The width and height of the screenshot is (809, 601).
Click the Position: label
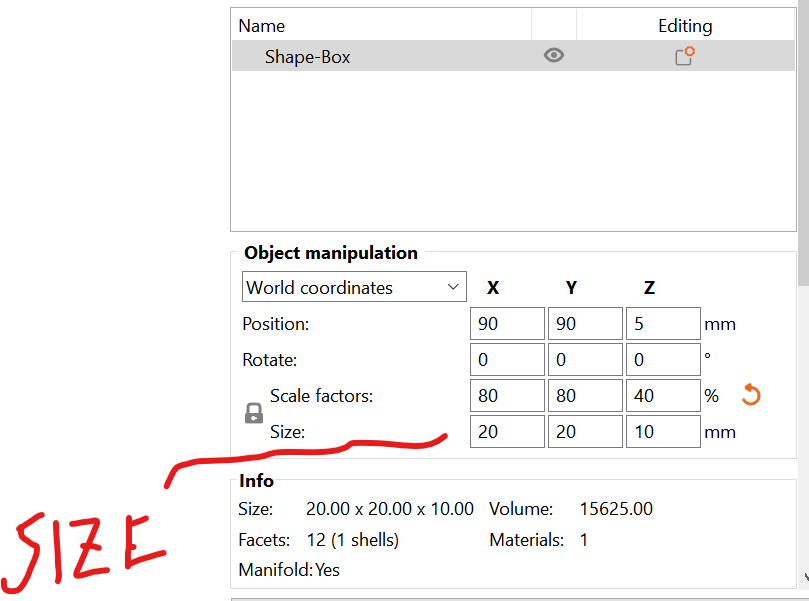pyautogui.click(x=276, y=324)
